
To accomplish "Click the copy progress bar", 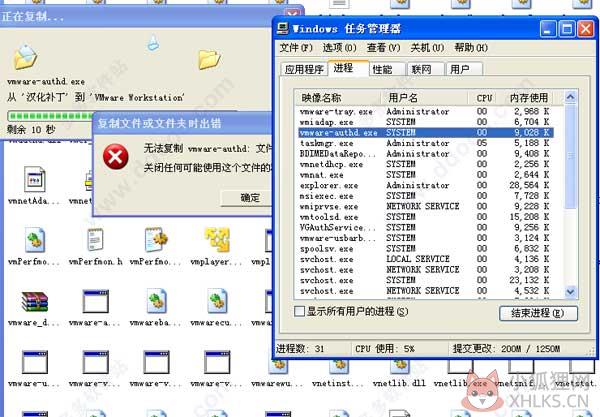I will point(52,116).
